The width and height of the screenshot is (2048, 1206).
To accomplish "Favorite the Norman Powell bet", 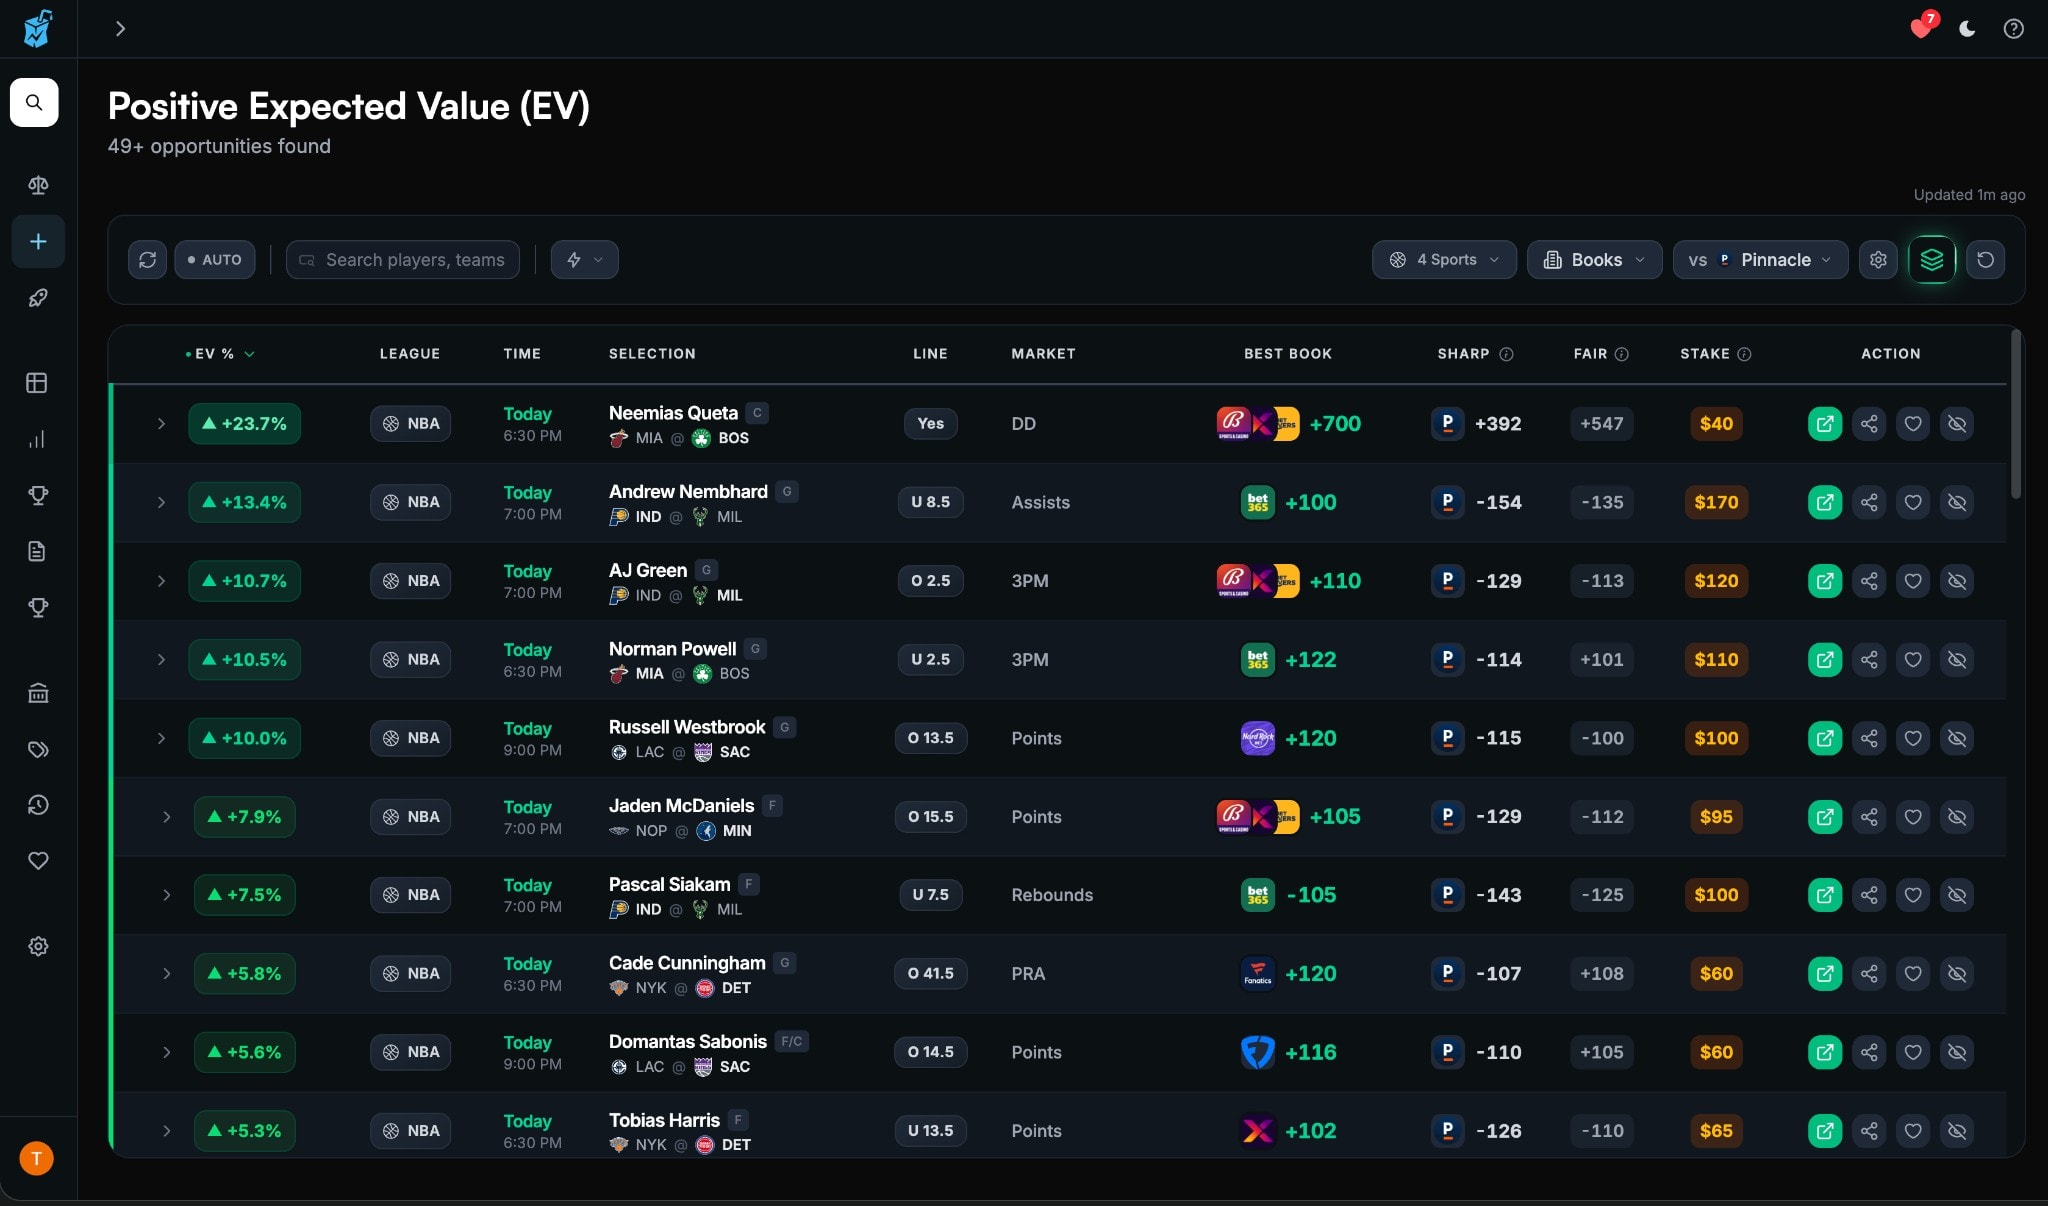I will coord(1912,660).
